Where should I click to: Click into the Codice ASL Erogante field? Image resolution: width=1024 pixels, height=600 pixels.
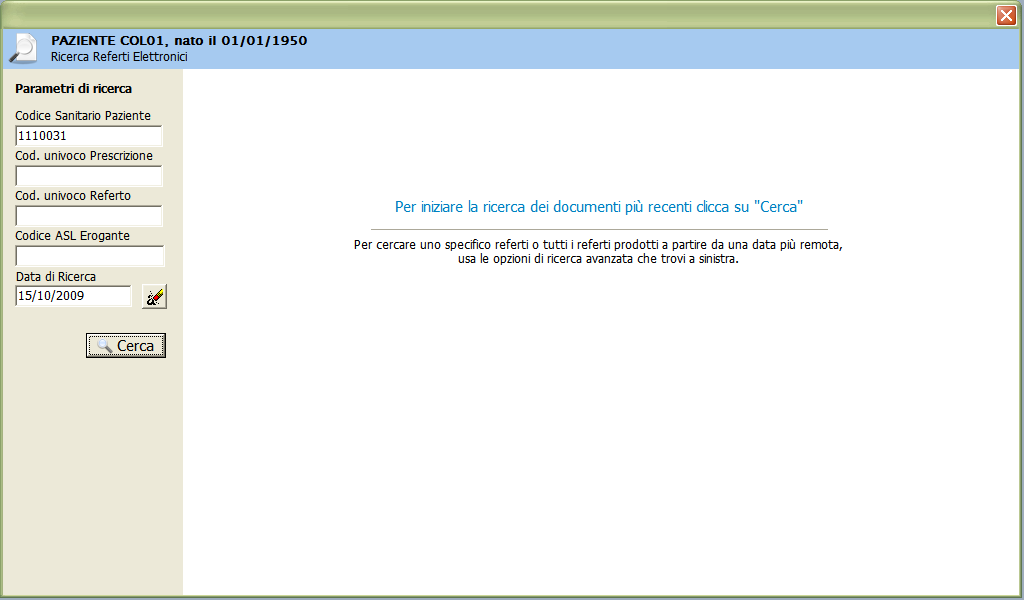click(88, 256)
